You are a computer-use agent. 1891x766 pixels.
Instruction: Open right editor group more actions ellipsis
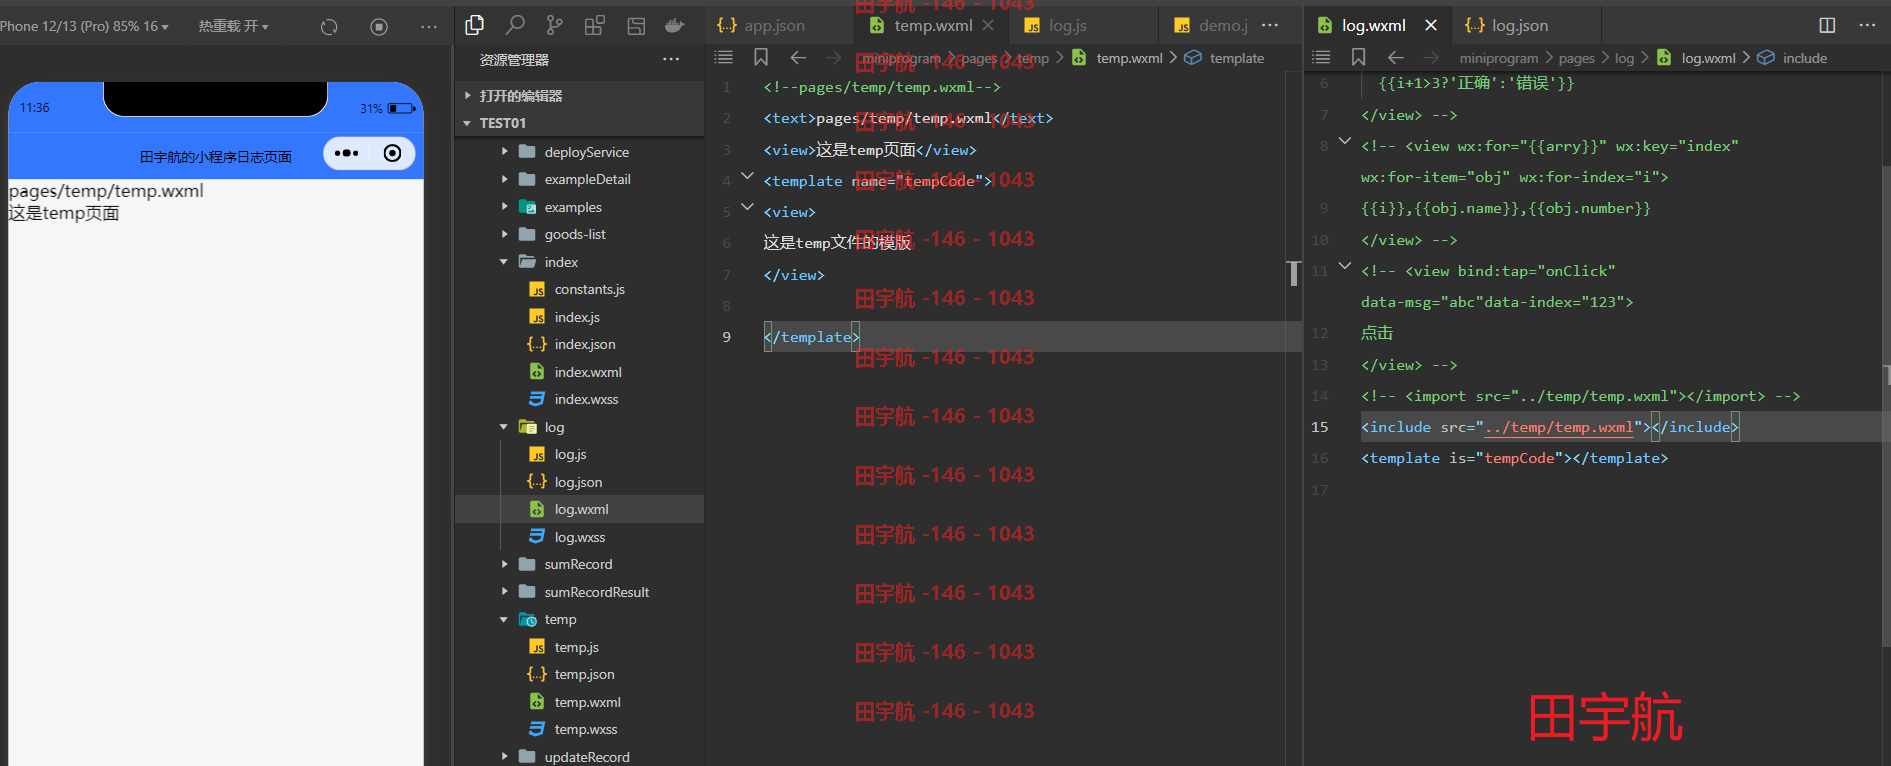point(1867,25)
